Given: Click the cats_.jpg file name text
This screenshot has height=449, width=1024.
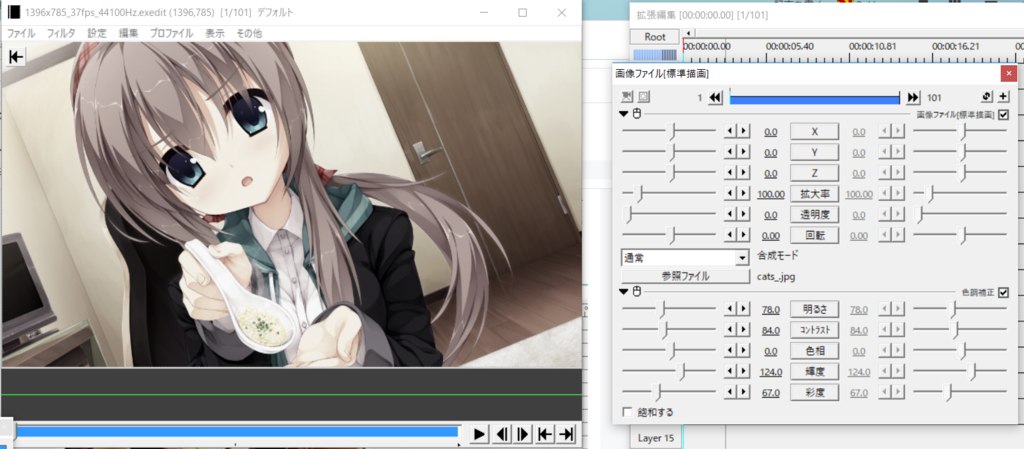Looking at the screenshot, I should click(776, 277).
